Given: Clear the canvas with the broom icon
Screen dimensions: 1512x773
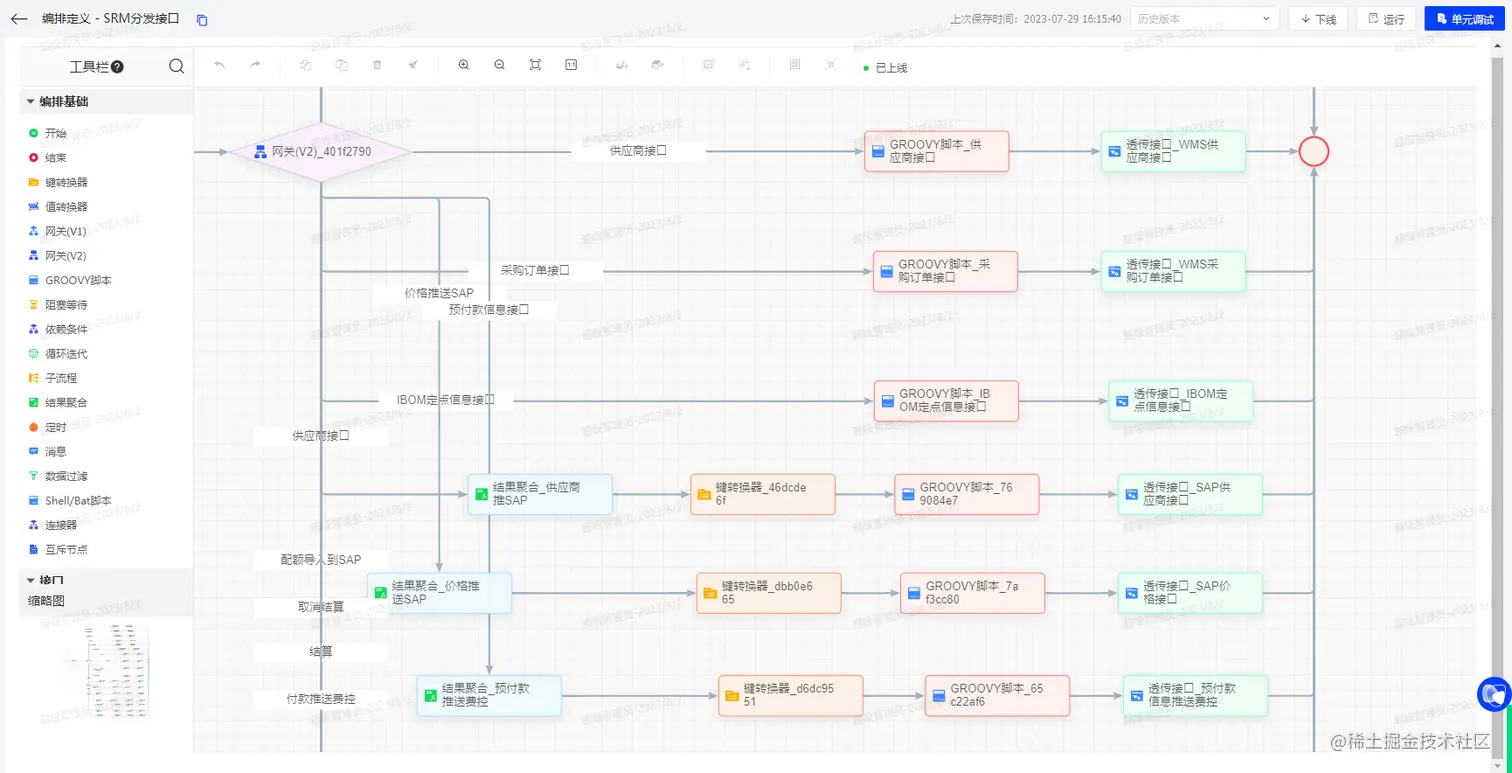Looking at the screenshot, I should click(412, 65).
